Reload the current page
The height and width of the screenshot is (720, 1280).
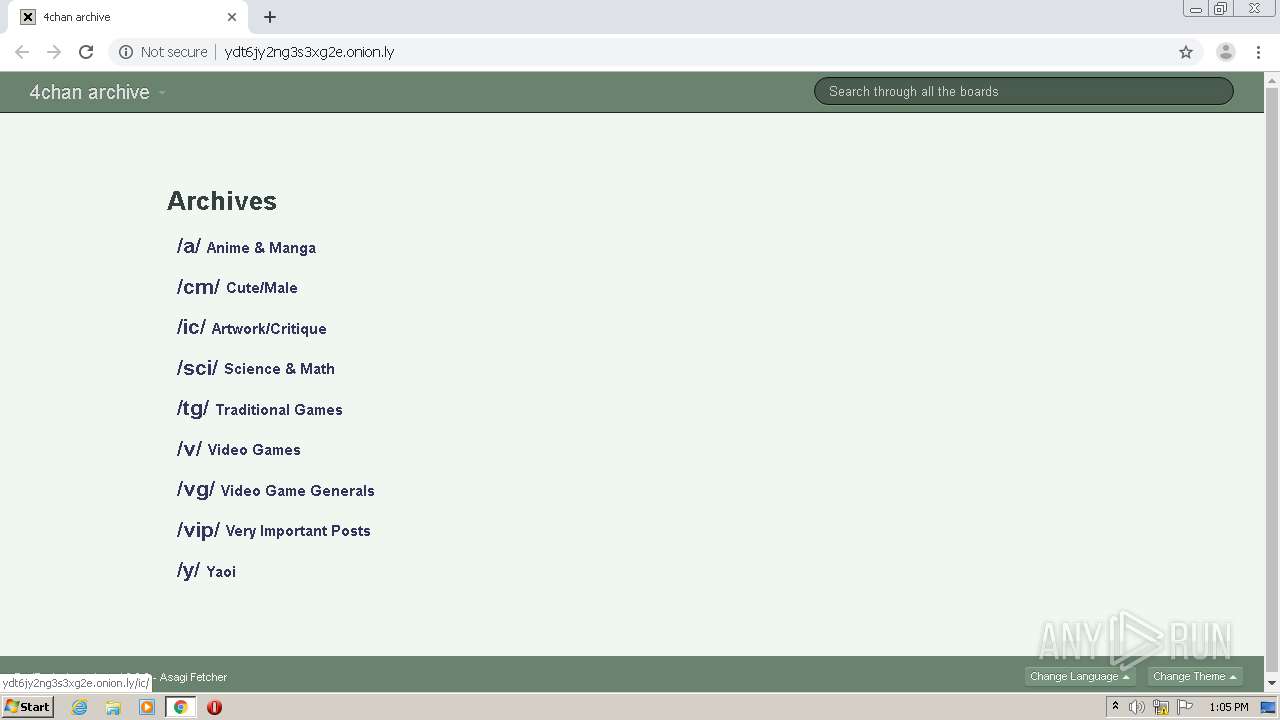click(x=86, y=52)
